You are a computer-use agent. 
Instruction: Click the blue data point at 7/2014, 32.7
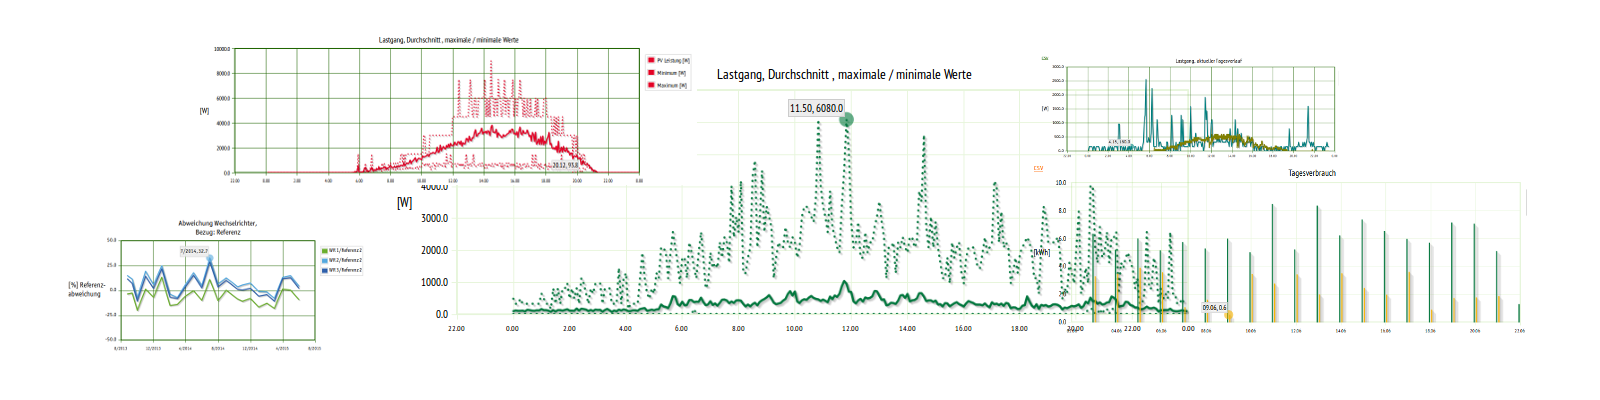210,259
